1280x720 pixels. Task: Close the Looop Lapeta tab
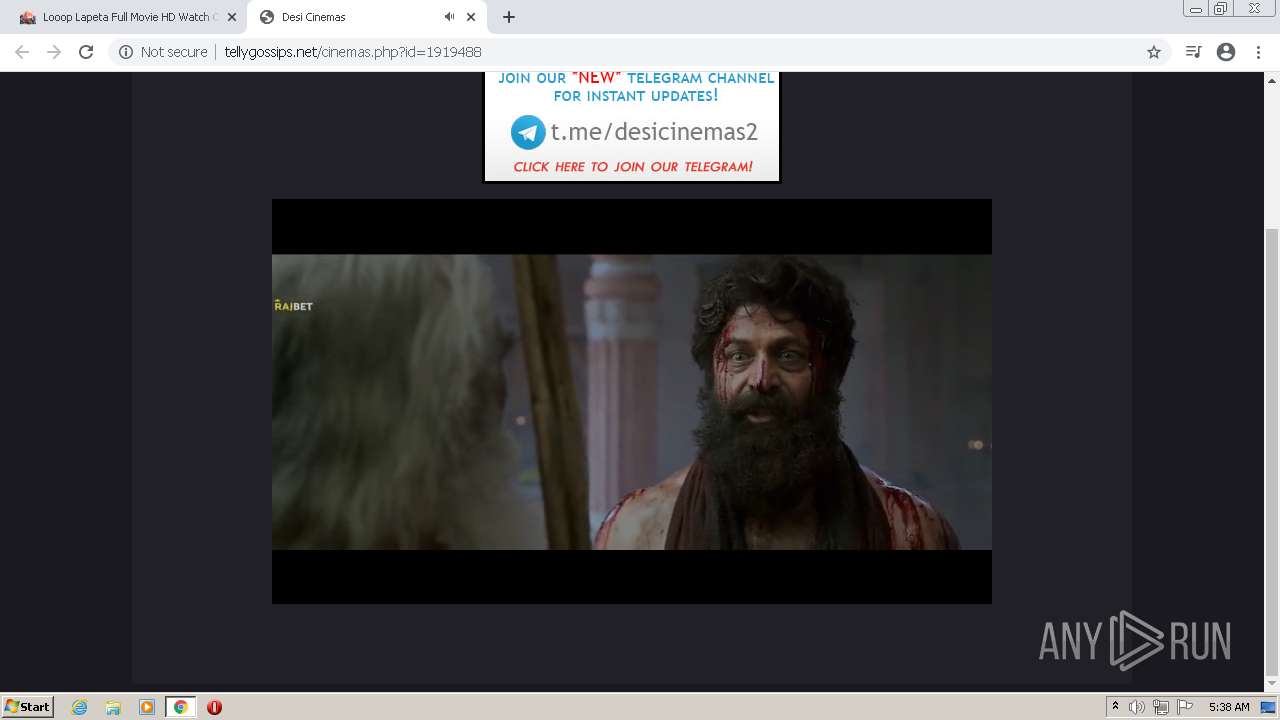pyautogui.click(x=231, y=17)
